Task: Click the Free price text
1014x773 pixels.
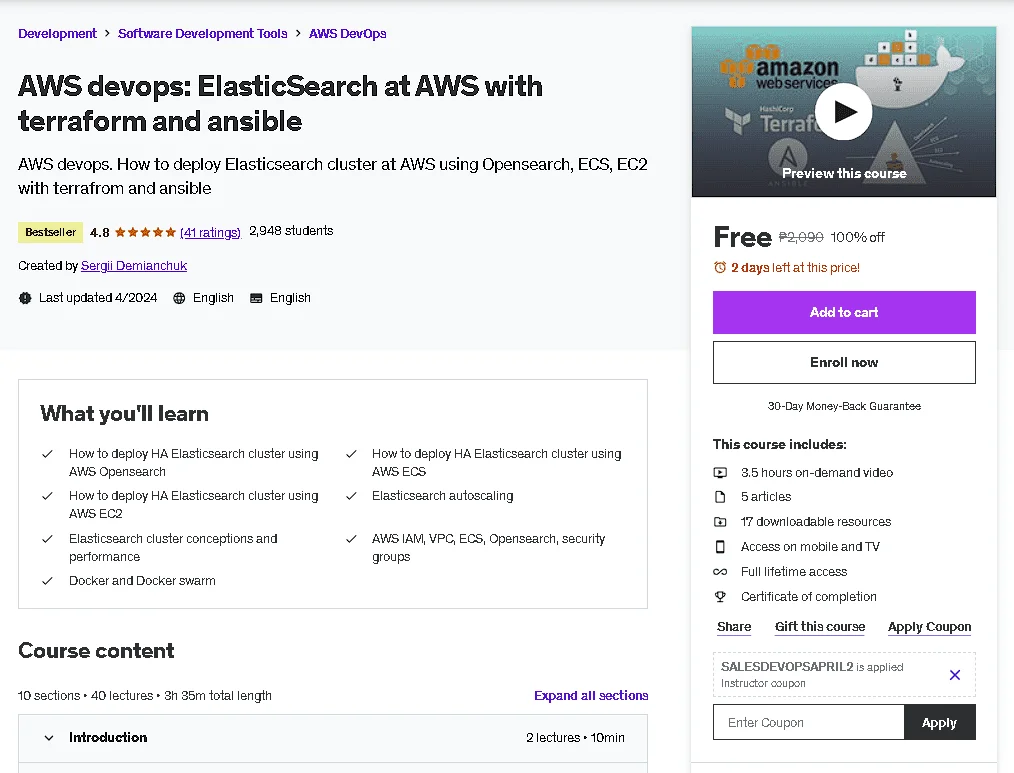Action: (742, 237)
